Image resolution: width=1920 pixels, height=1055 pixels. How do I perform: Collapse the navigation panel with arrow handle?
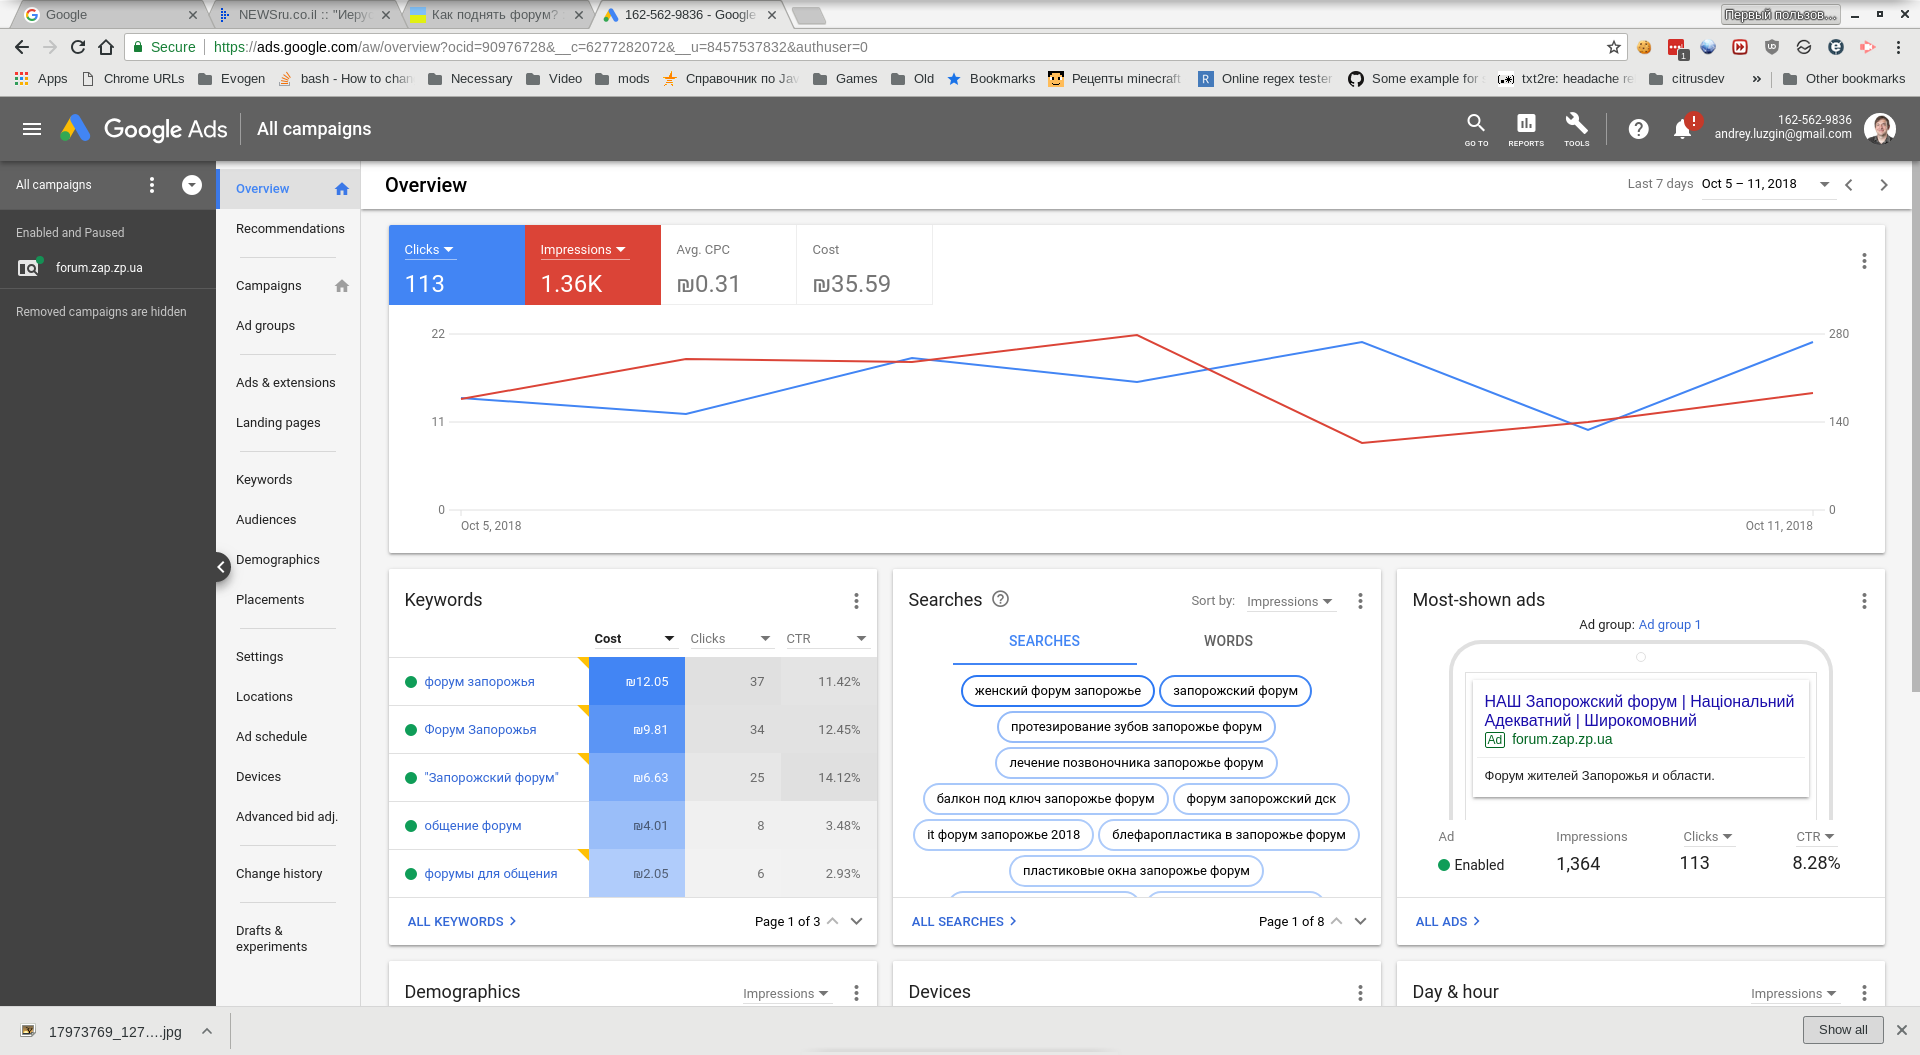221,567
